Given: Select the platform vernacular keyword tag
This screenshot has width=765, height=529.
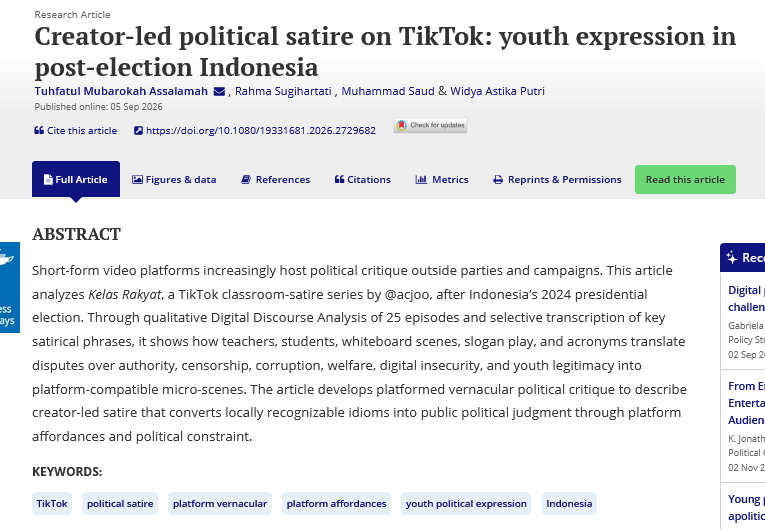Looking at the screenshot, I should (x=220, y=504).
